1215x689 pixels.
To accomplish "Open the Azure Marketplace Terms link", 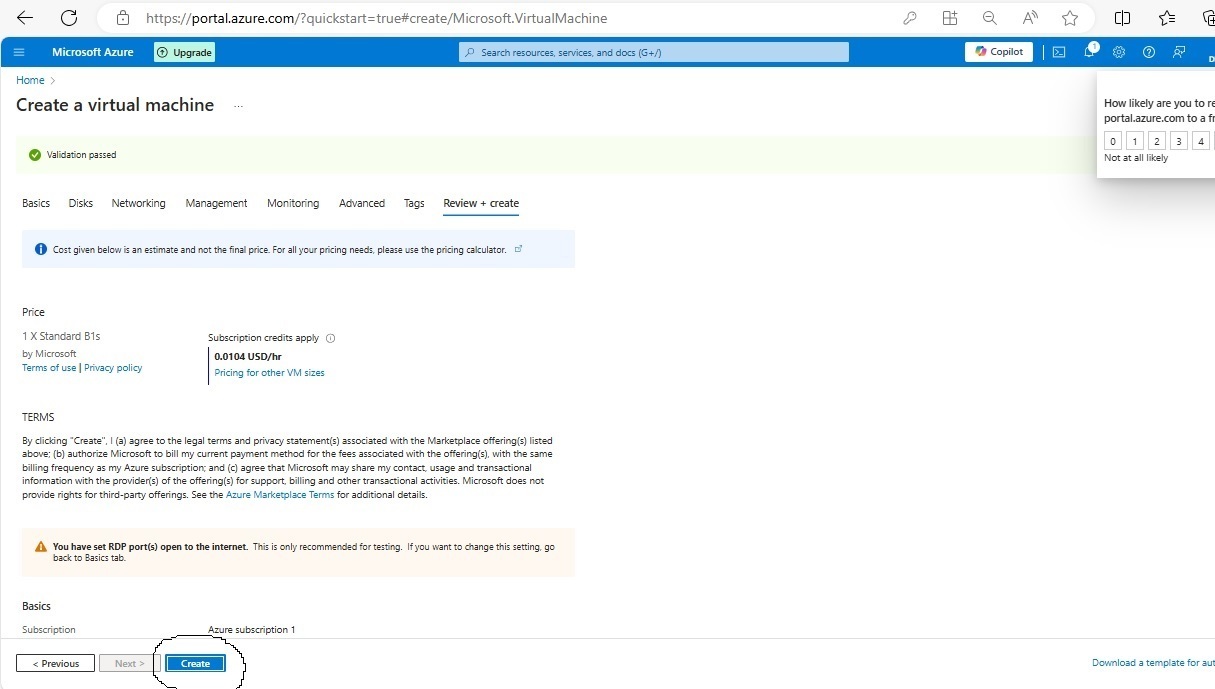I will [280, 495].
